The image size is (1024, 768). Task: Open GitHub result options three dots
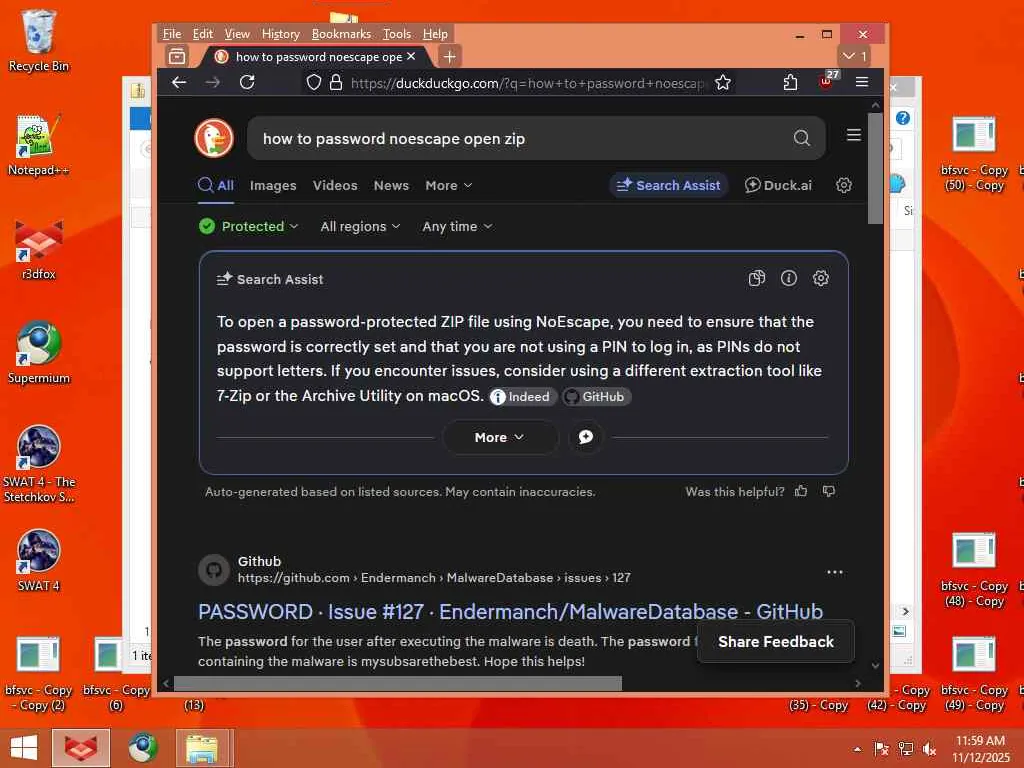pyautogui.click(x=835, y=572)
